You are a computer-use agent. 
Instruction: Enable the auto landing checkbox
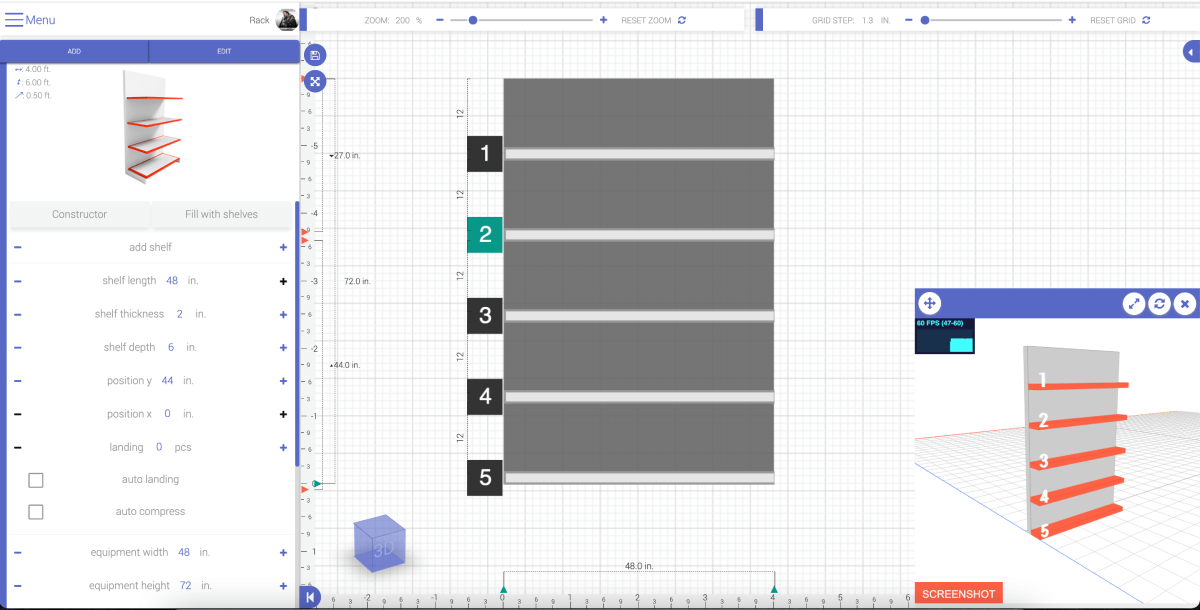pos(36,480)
